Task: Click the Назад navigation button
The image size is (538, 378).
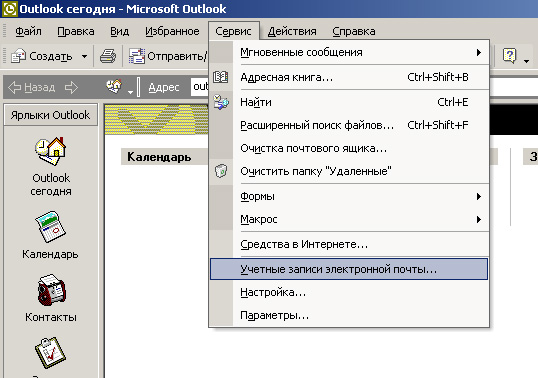Action: coord(32,87)
